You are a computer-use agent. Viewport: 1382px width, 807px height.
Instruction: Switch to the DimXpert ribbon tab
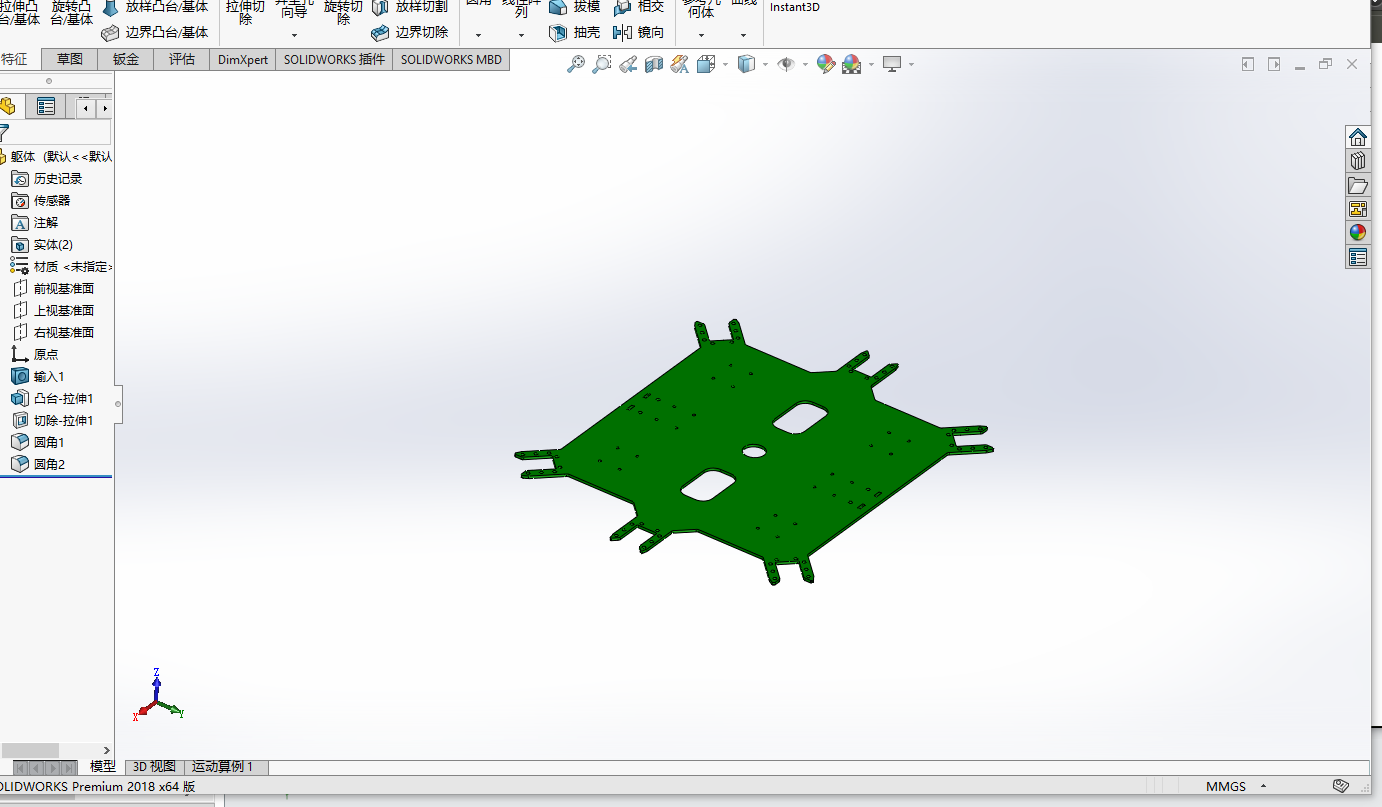coord(243,59)
